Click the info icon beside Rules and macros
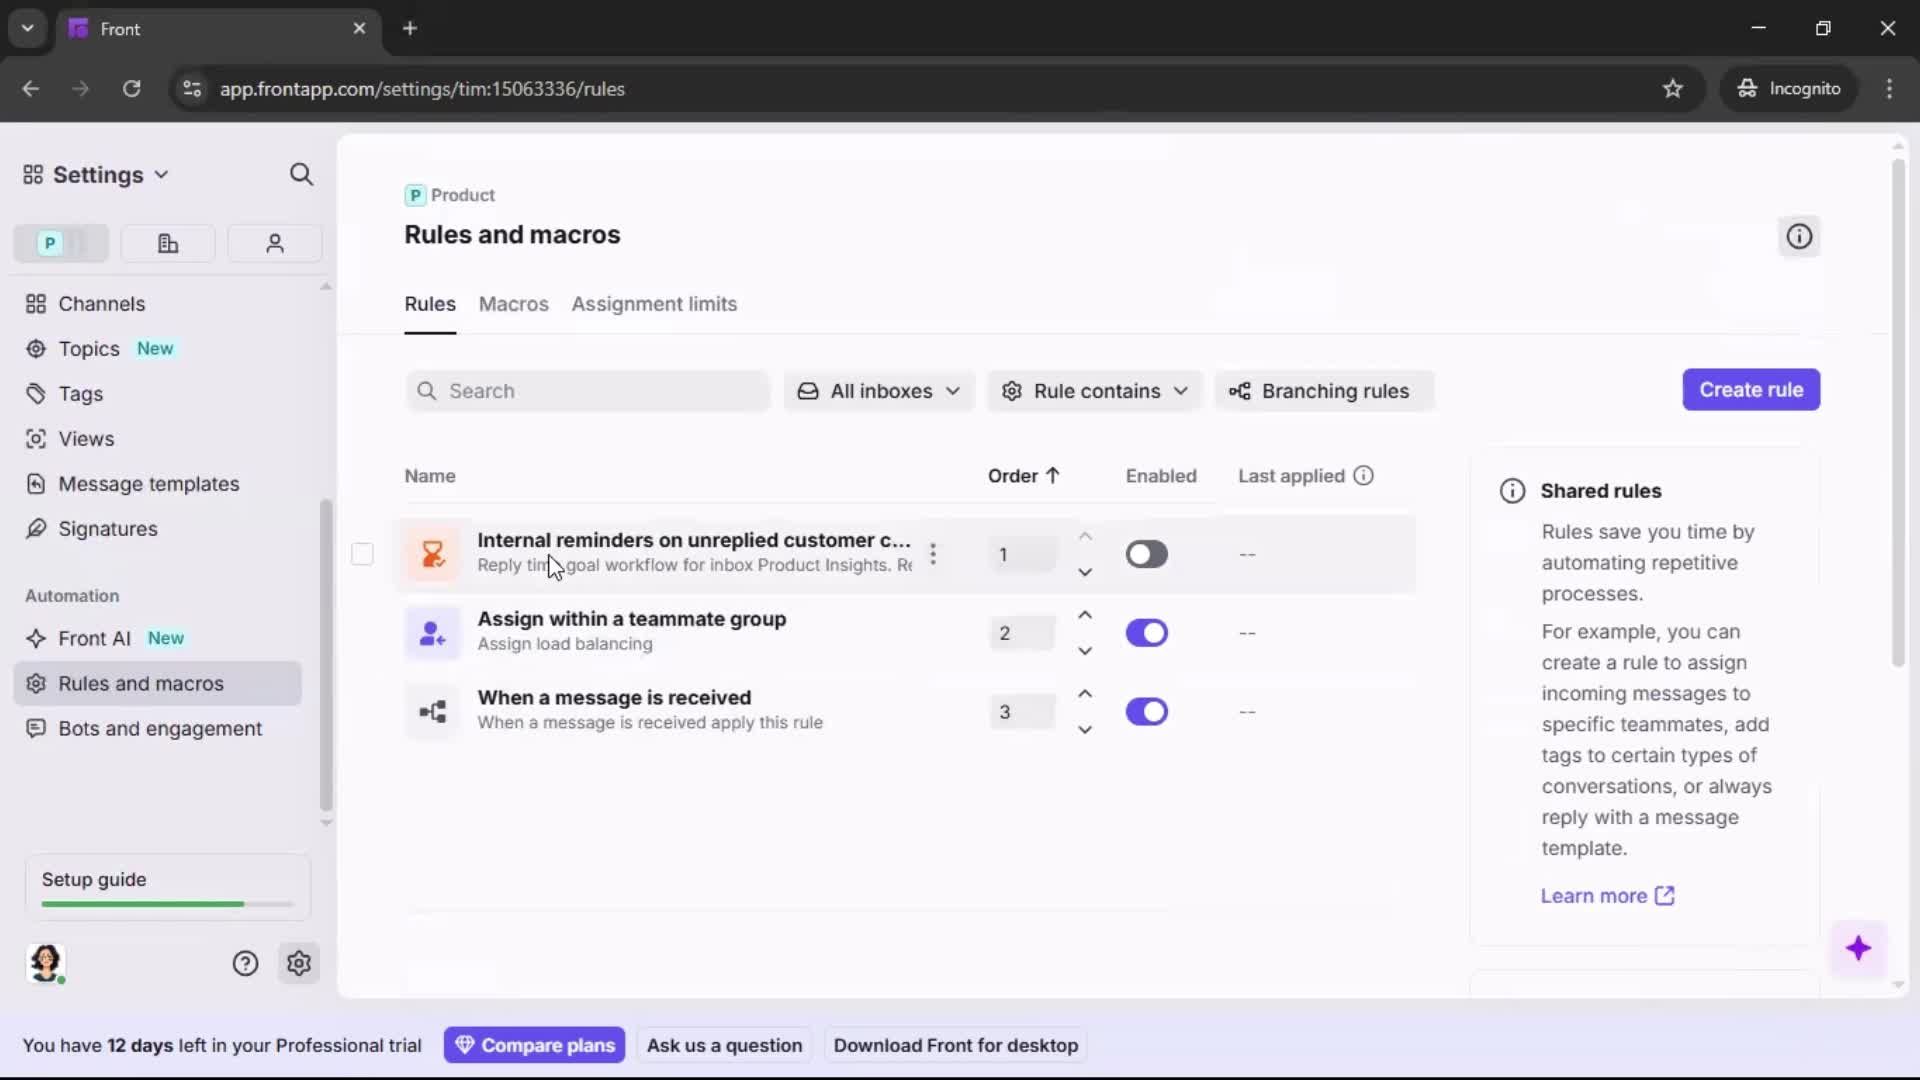Viewport: 1920px width, 1080px height. pyautogui.click(x=1798, y=236)
